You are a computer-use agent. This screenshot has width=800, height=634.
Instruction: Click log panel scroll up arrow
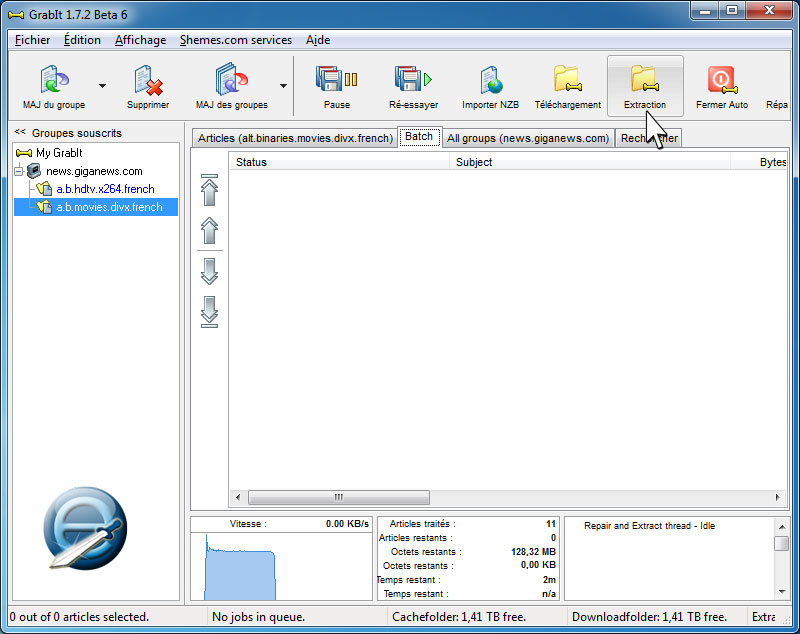782,526
